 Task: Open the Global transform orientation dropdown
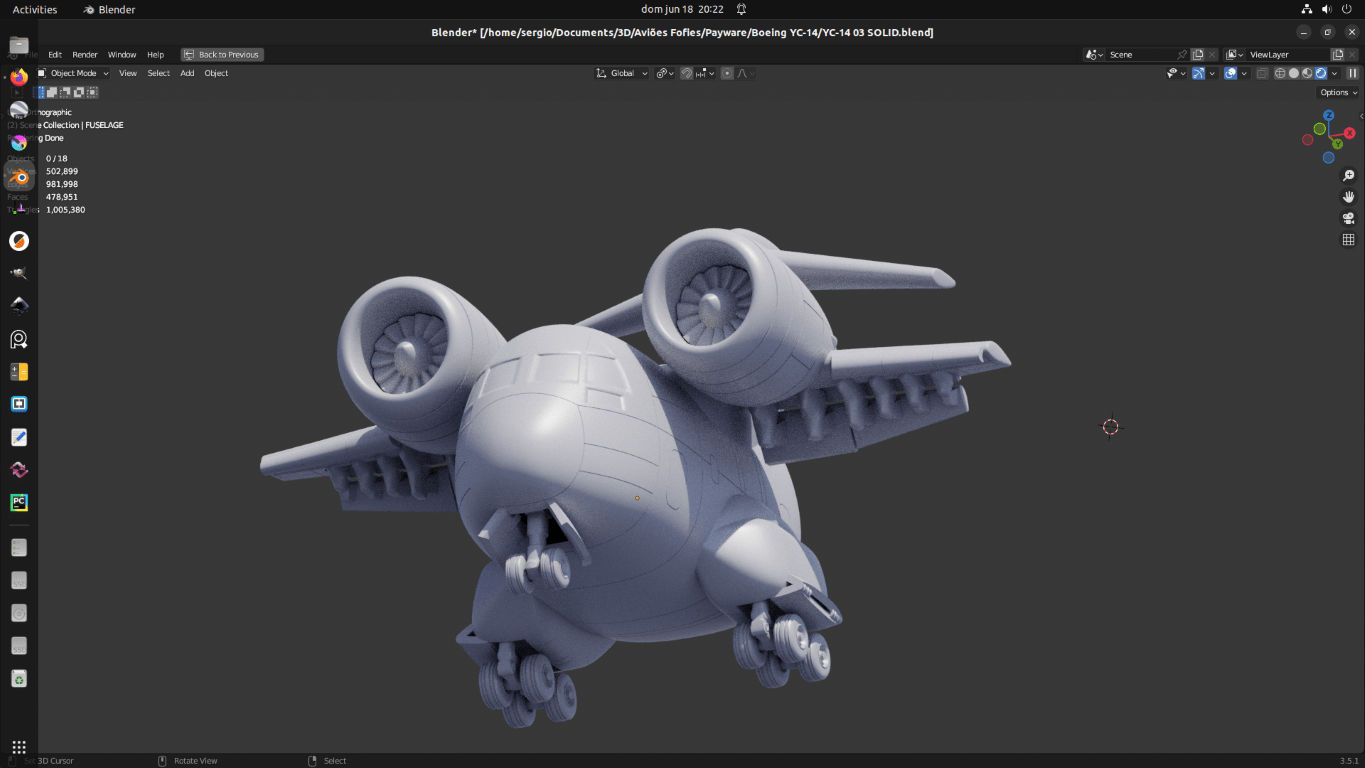[x=622, y=73]
